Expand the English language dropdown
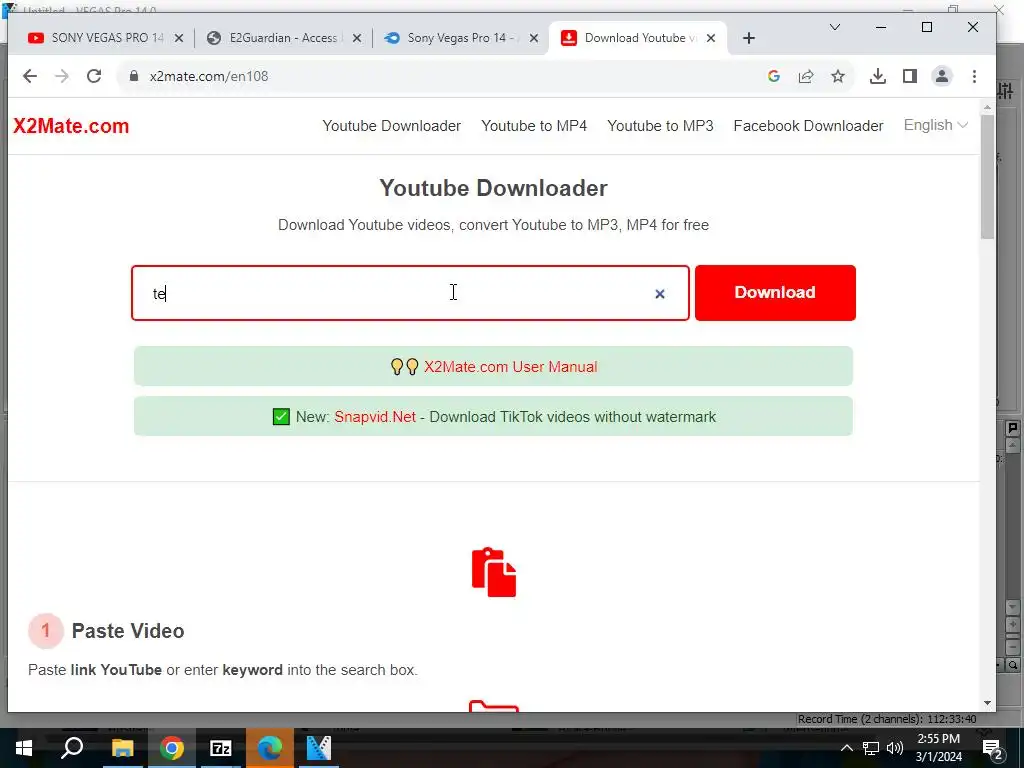The image size is (1024, 768). click(935, 125)
